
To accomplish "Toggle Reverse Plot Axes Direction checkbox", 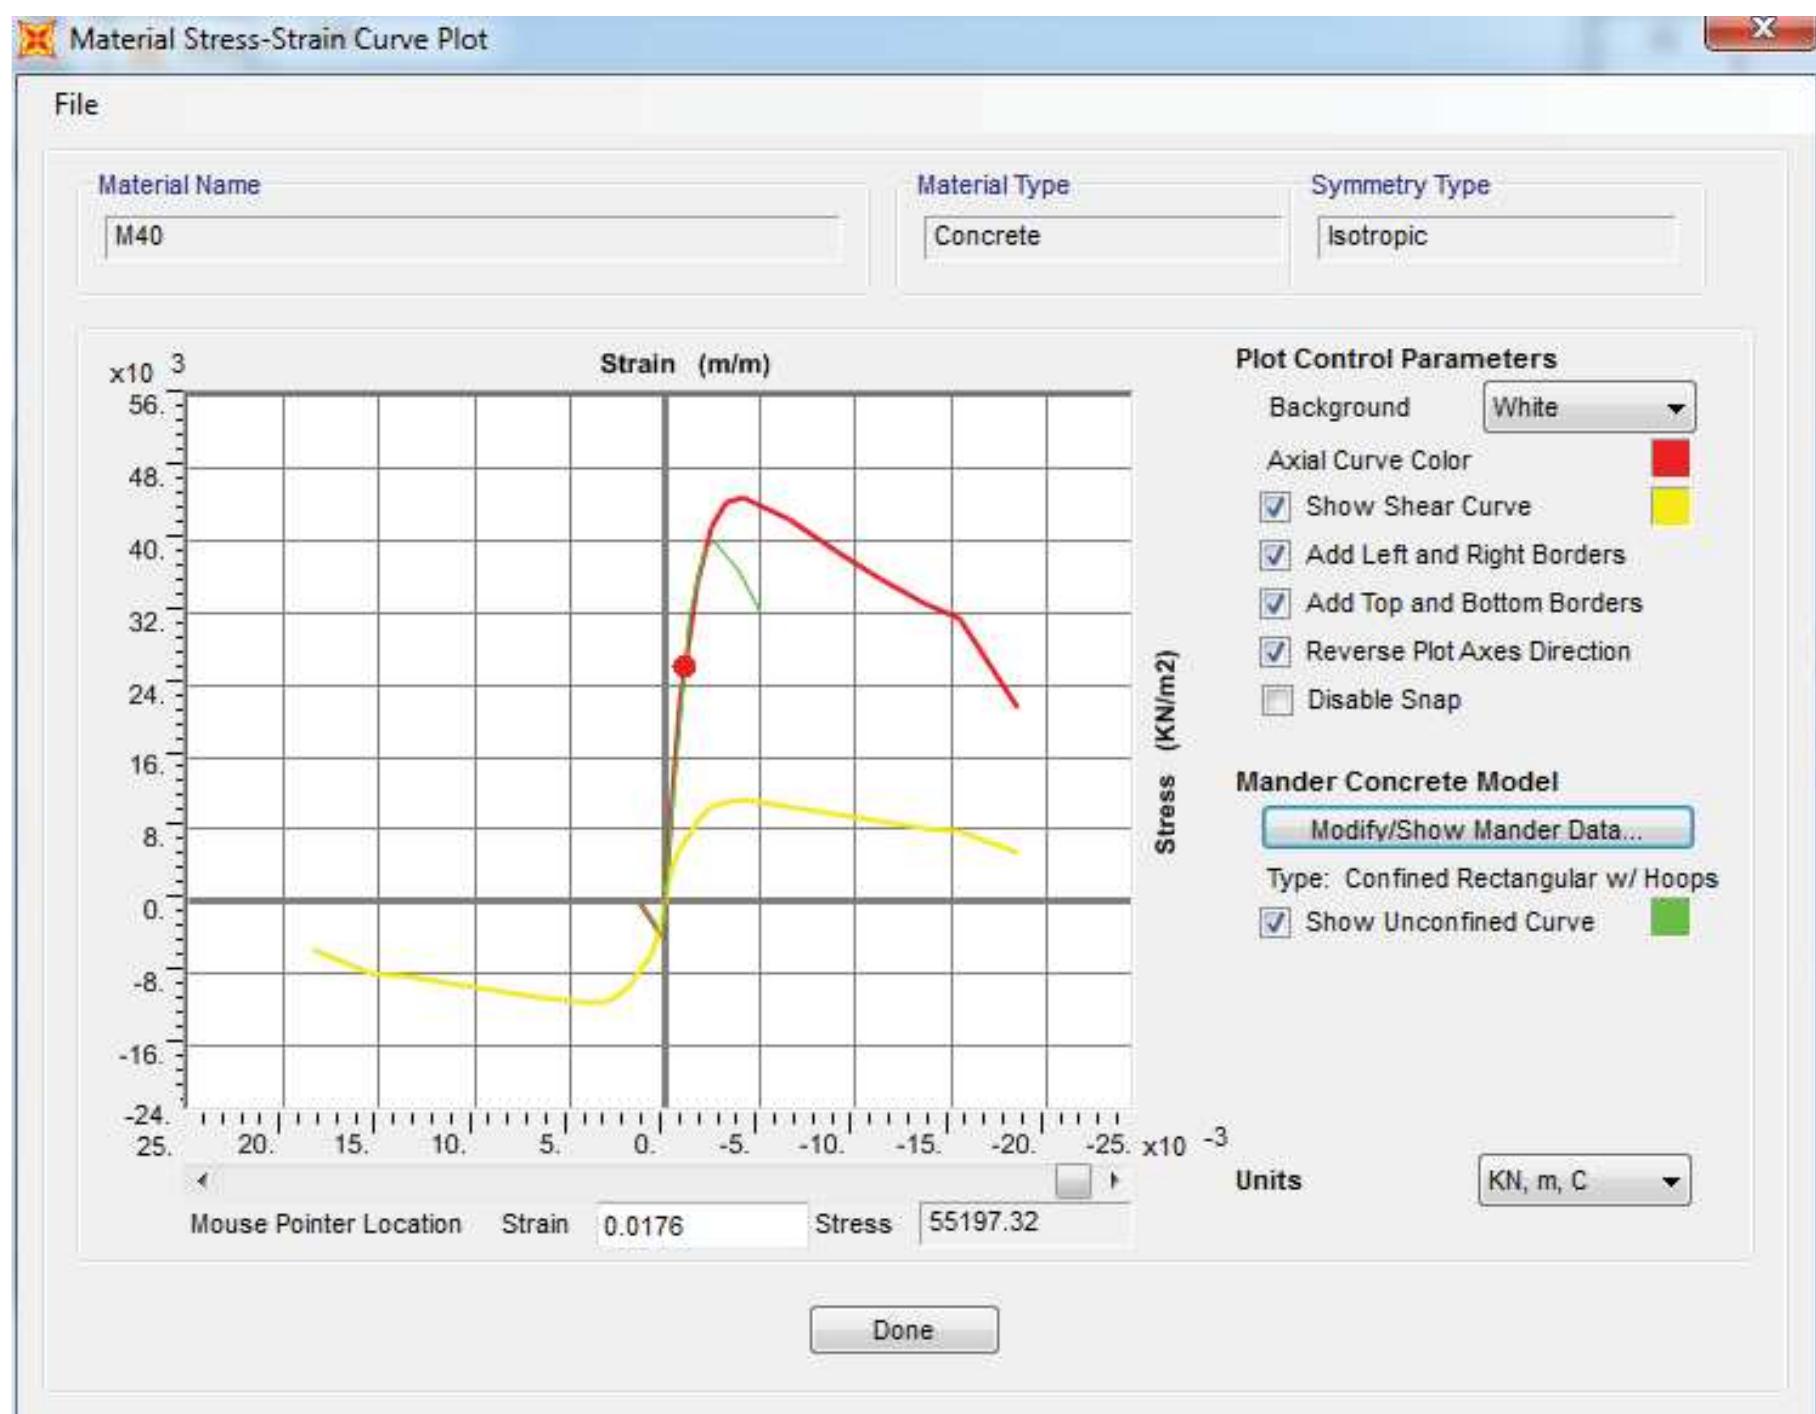I will (1275, 652).
